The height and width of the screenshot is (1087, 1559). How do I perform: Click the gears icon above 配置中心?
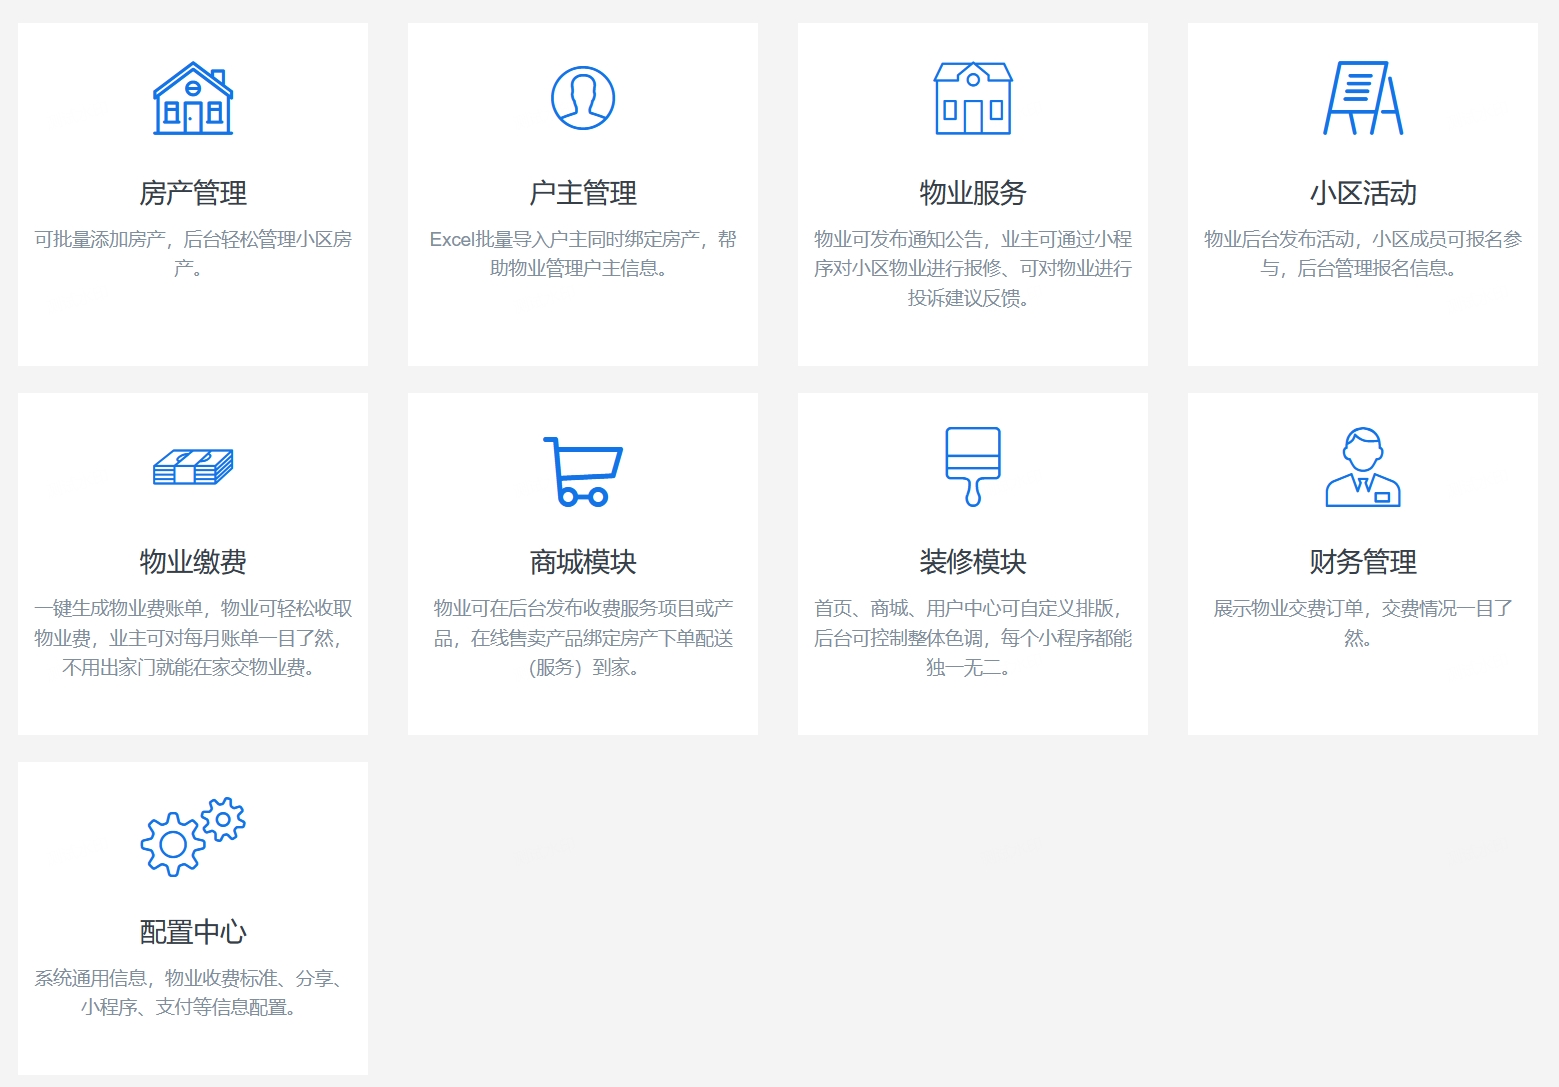[192, 835]
